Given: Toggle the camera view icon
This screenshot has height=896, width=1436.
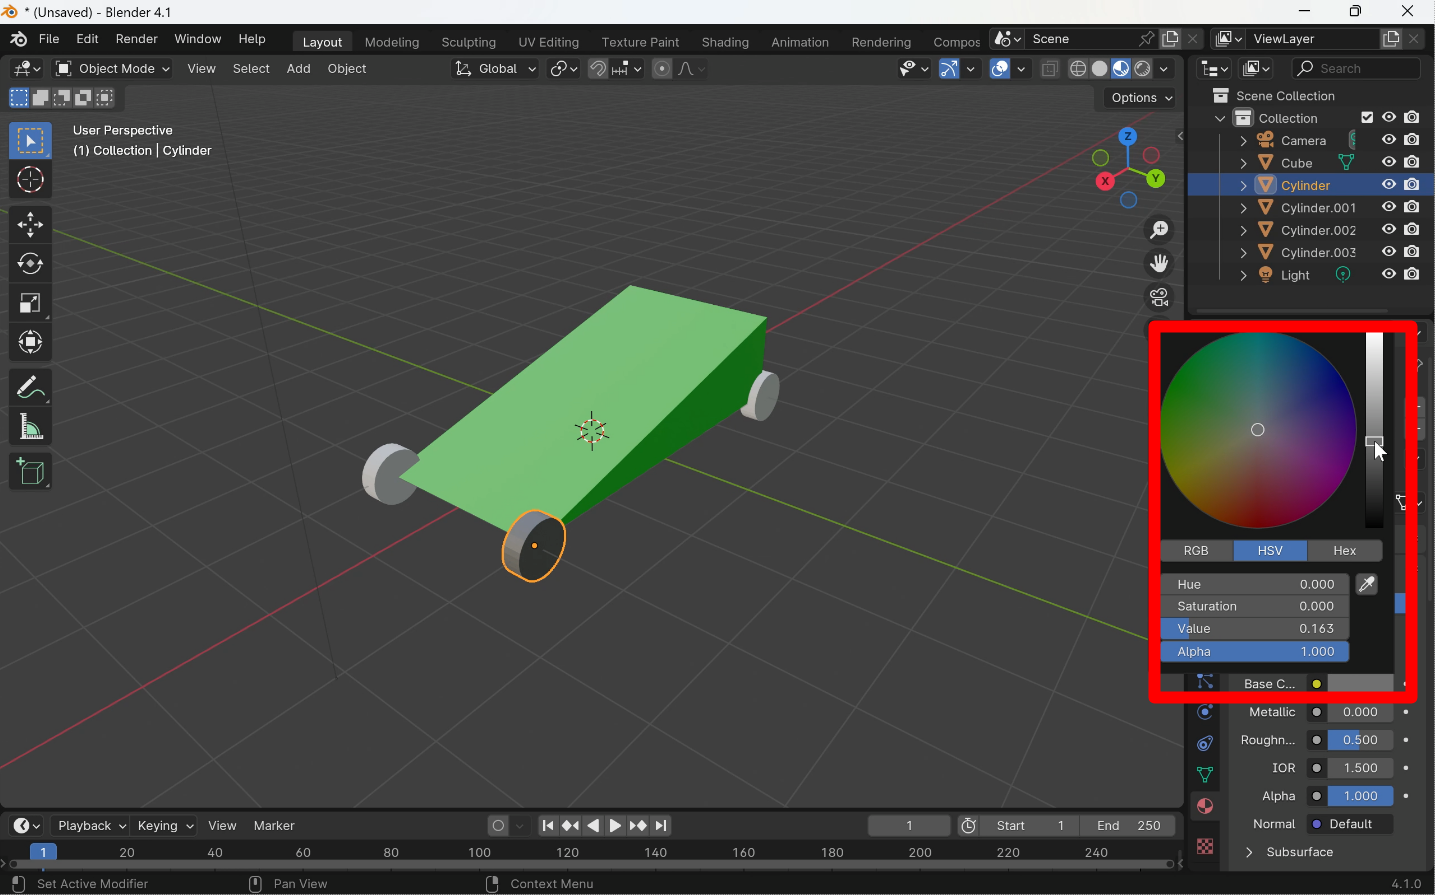Looking at the screenshot, I should [1159, 298].
